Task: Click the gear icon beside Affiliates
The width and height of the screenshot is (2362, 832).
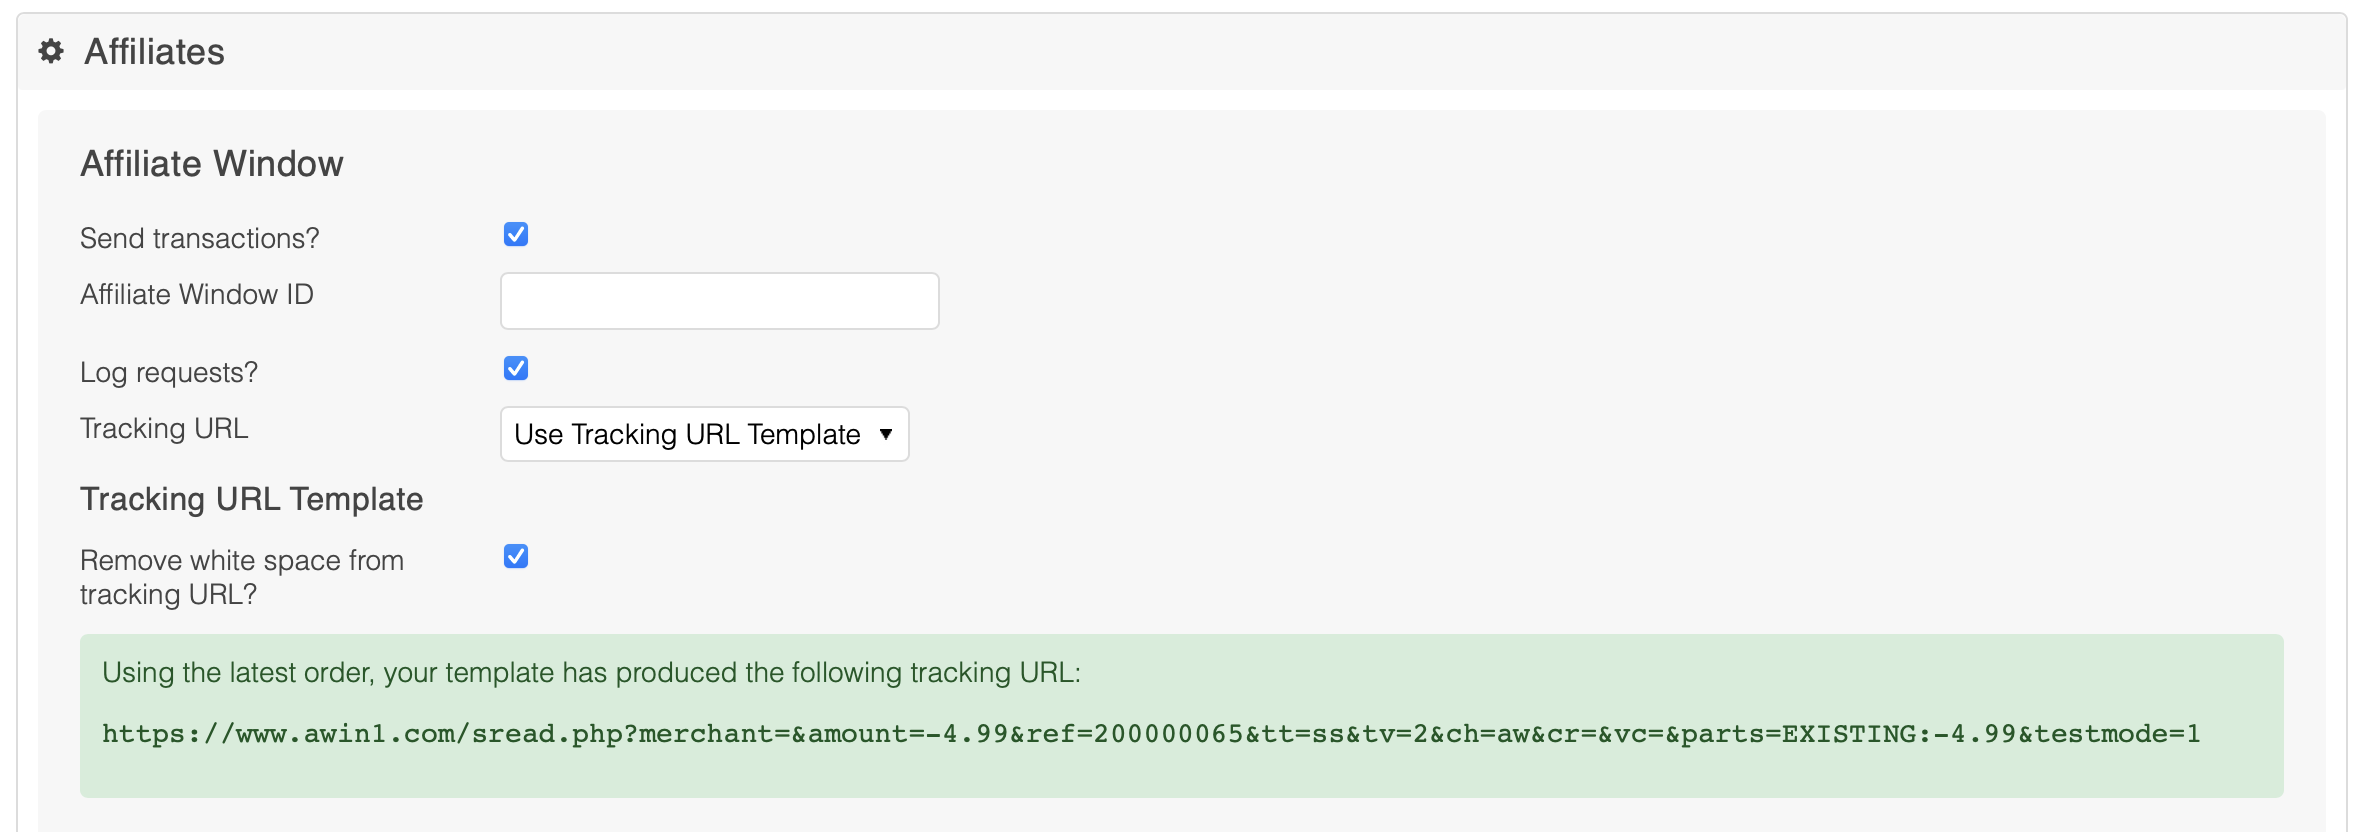Action: coord(51,51)
